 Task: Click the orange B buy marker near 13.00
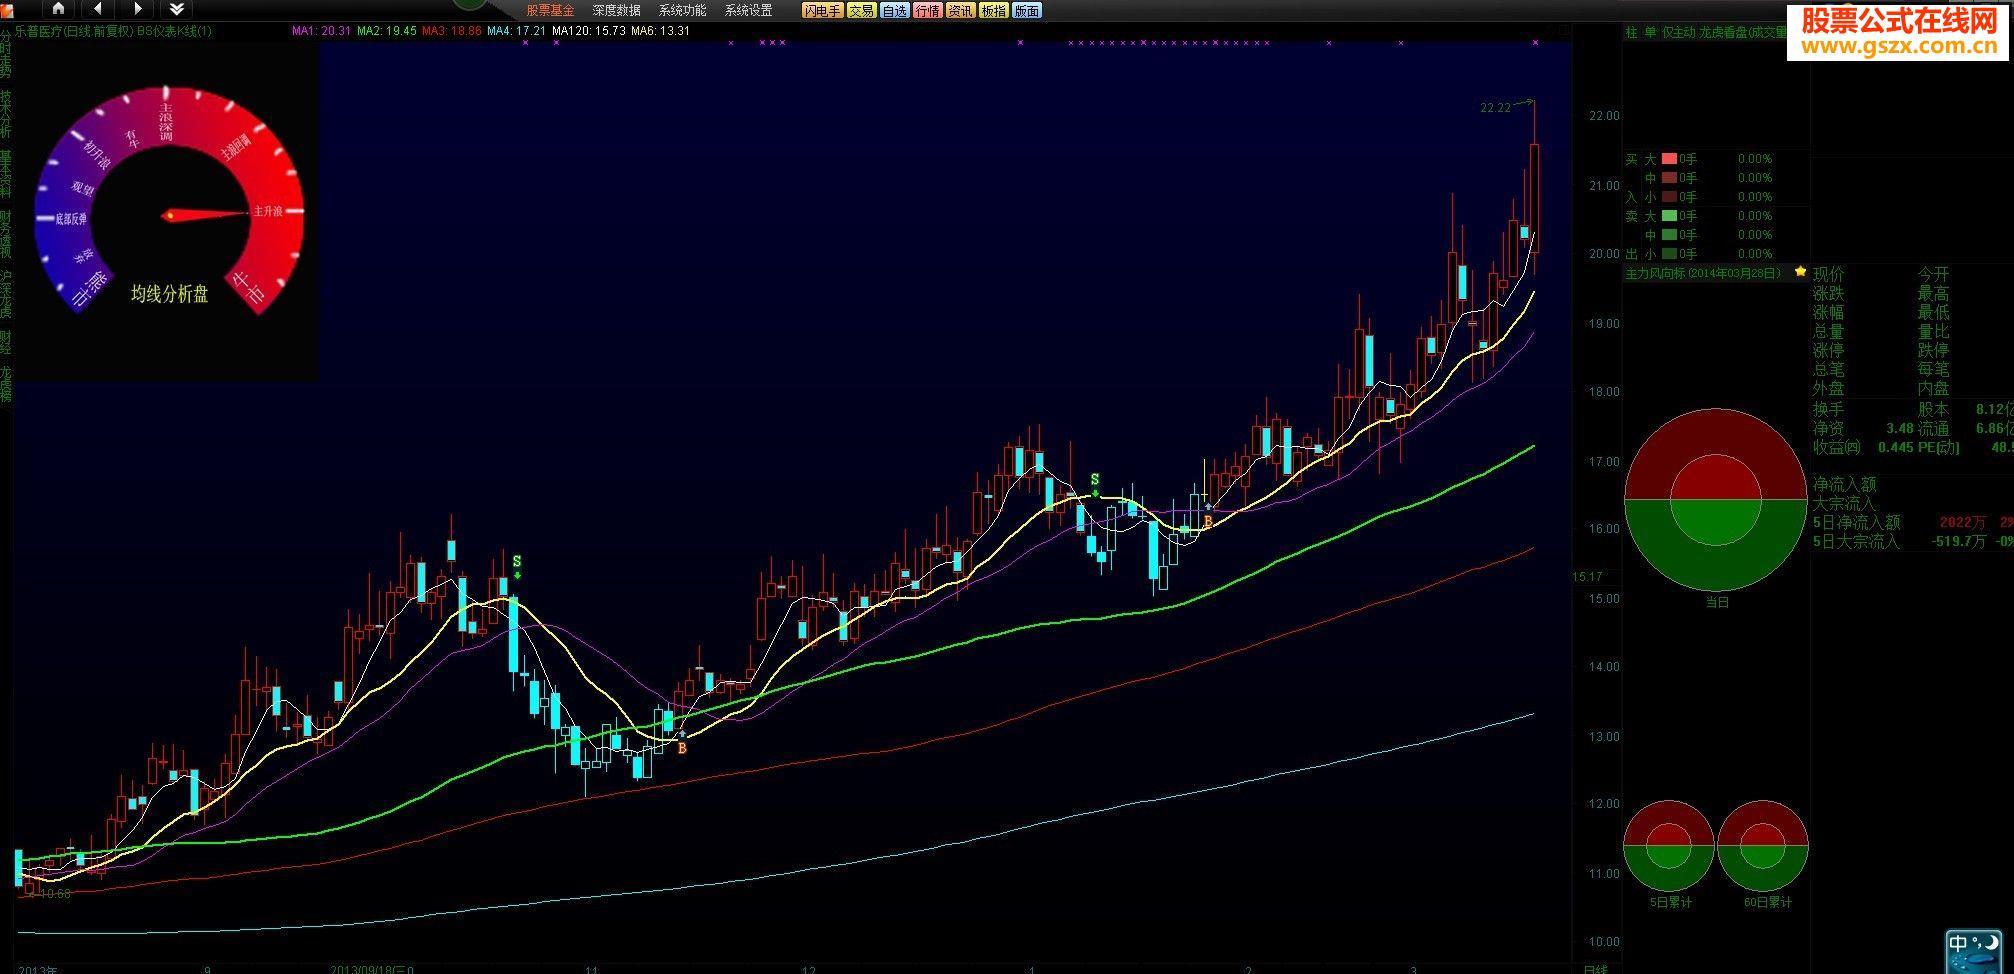point(682,747)
